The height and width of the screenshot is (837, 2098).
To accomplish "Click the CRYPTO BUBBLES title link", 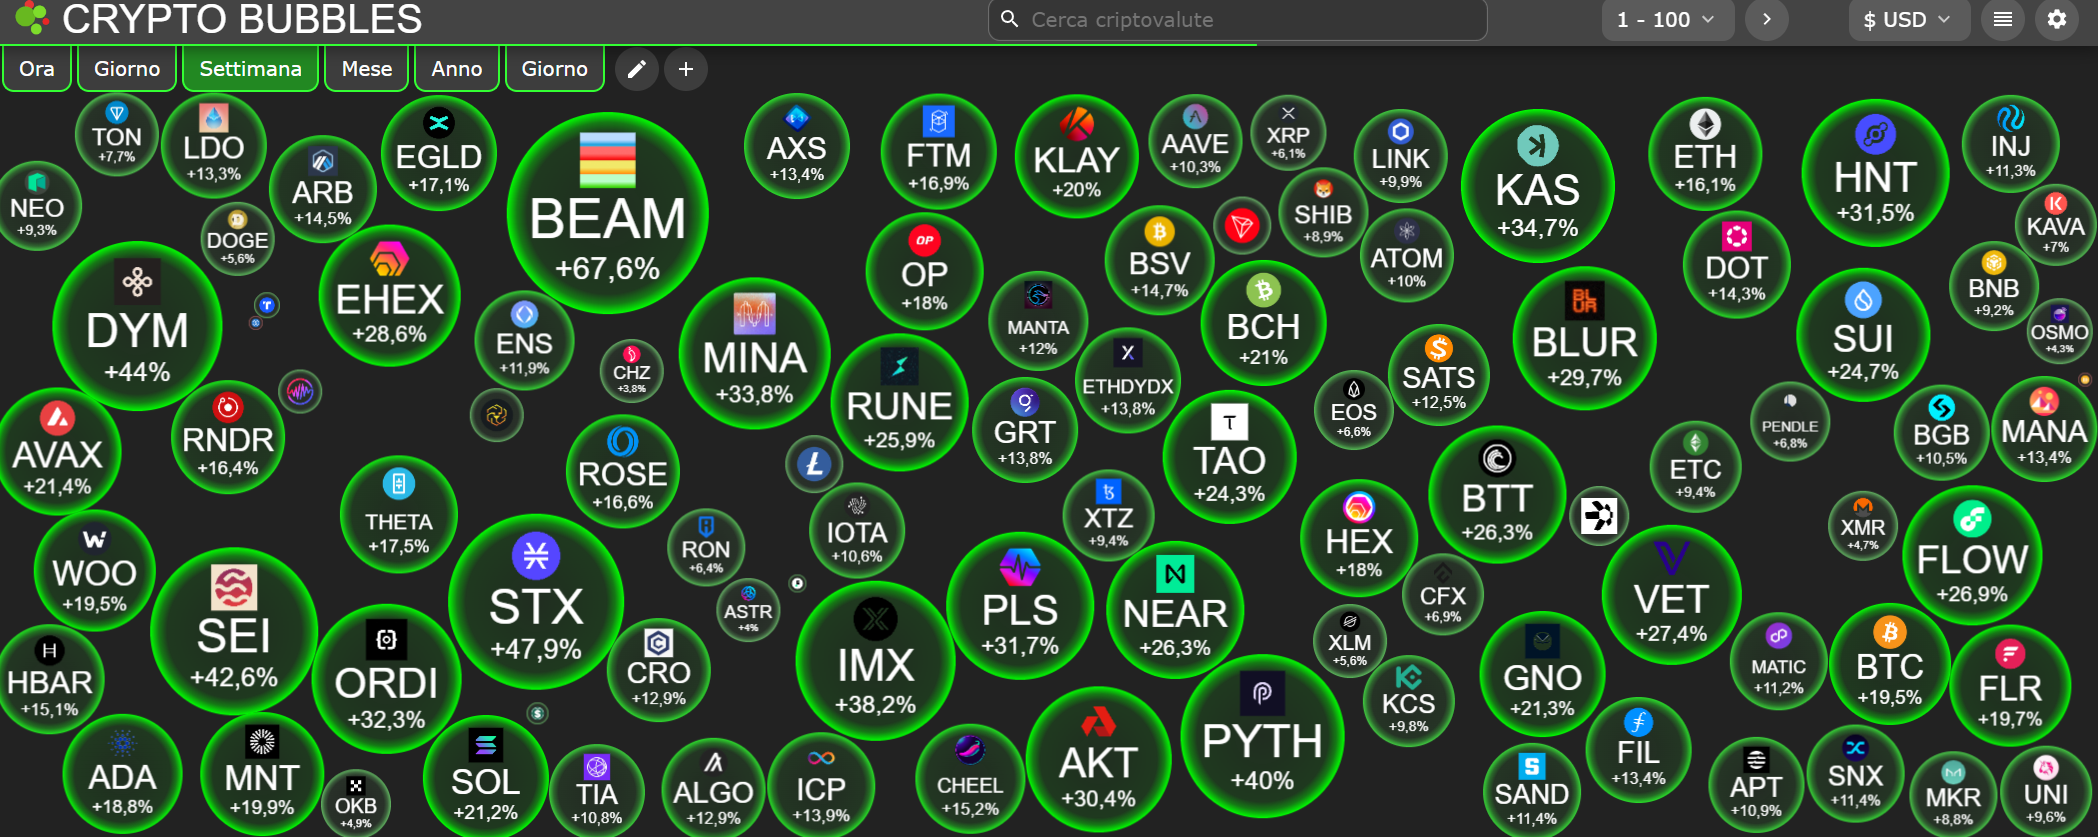I will 242,19.
